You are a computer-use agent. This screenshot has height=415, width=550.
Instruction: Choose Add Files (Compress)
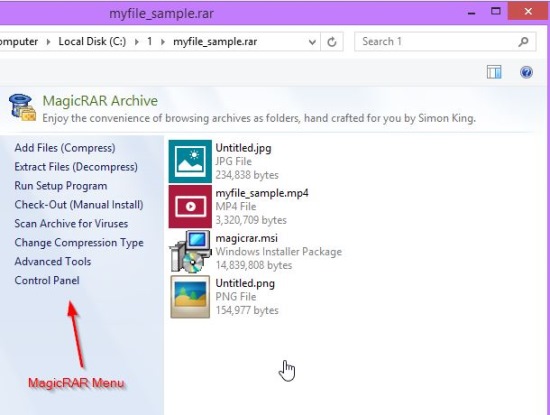[x=65, y=148]
